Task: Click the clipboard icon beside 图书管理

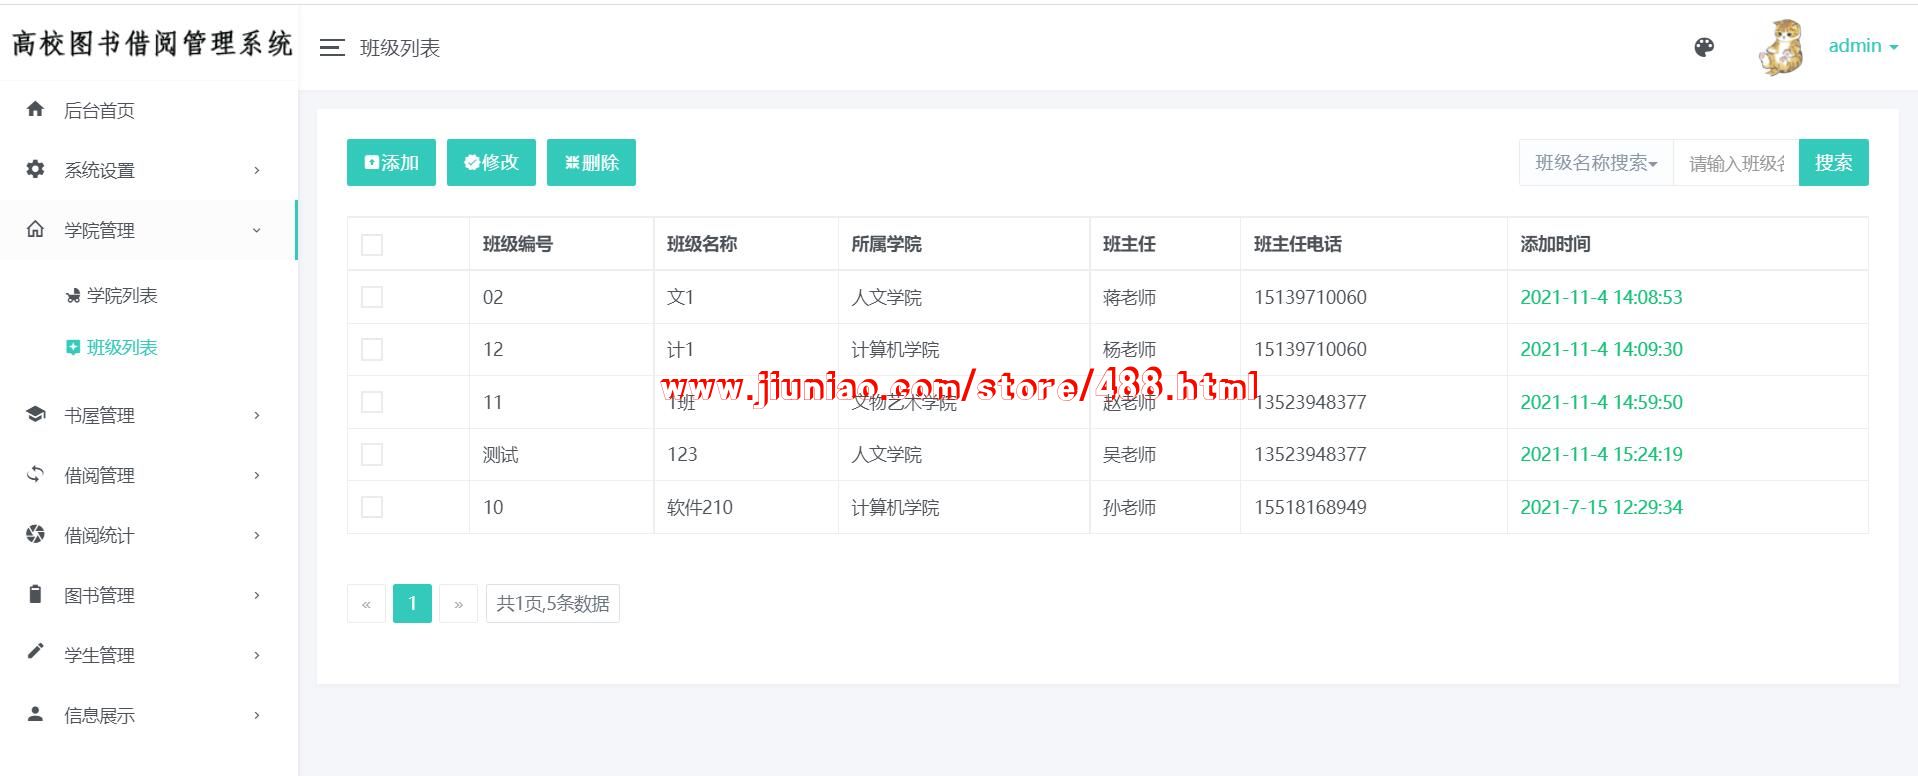Action: [35, 594]
